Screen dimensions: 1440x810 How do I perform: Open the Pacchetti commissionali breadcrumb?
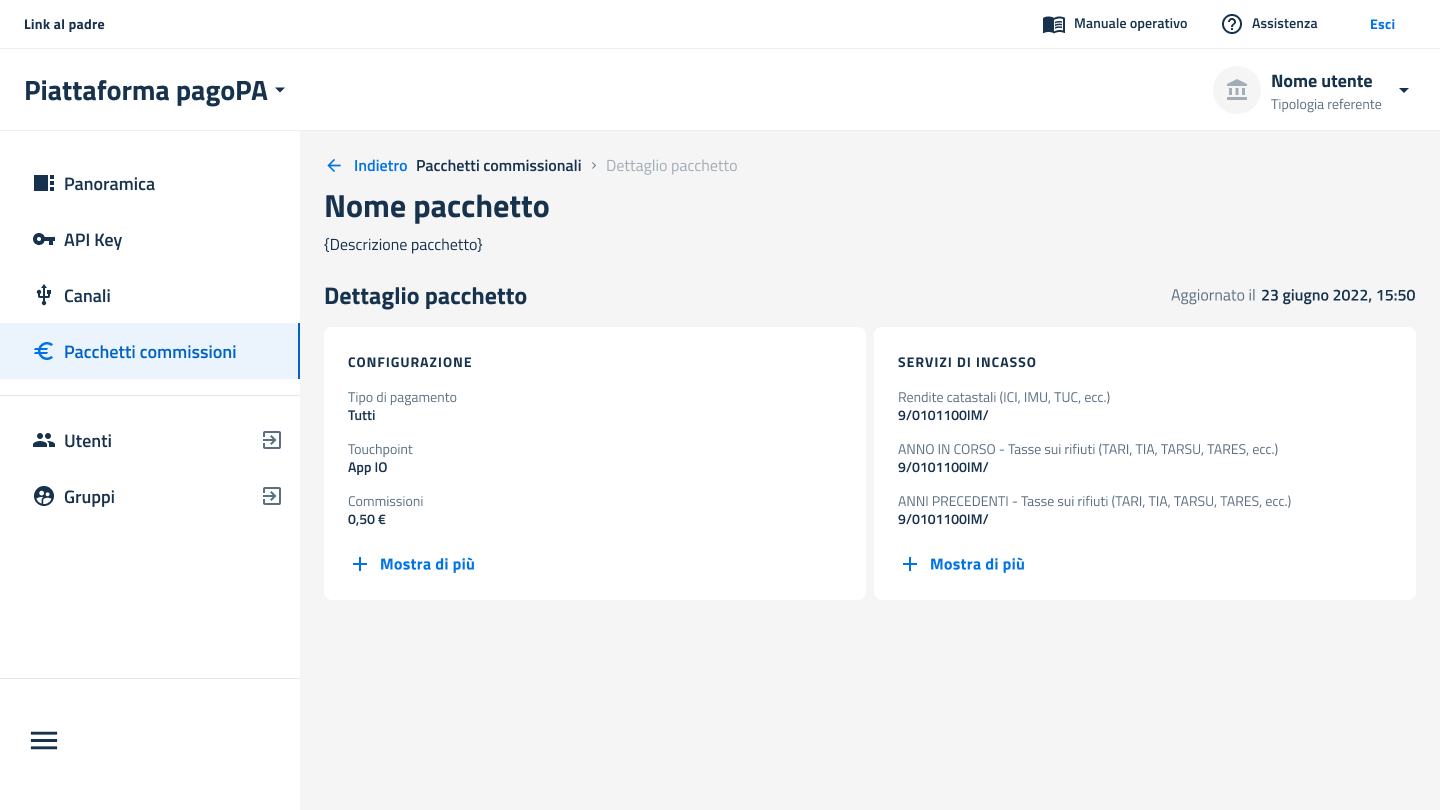pos(498,166)
